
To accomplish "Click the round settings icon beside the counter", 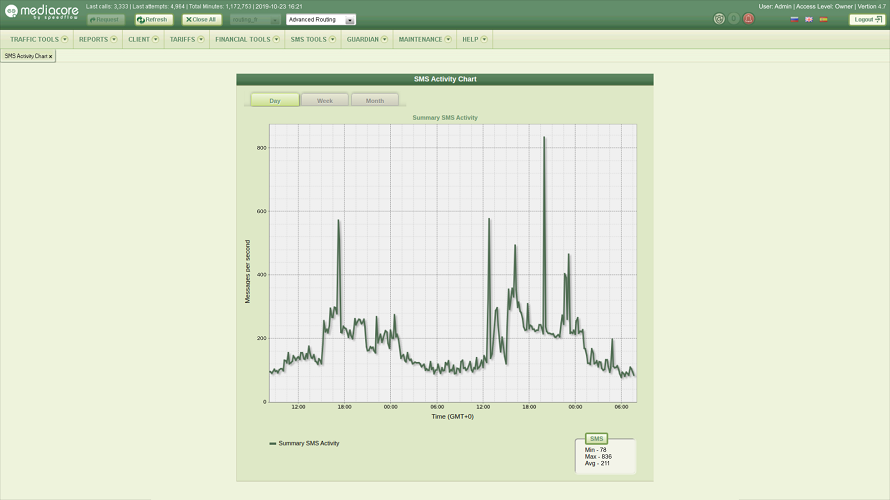I will coord(719,19).
